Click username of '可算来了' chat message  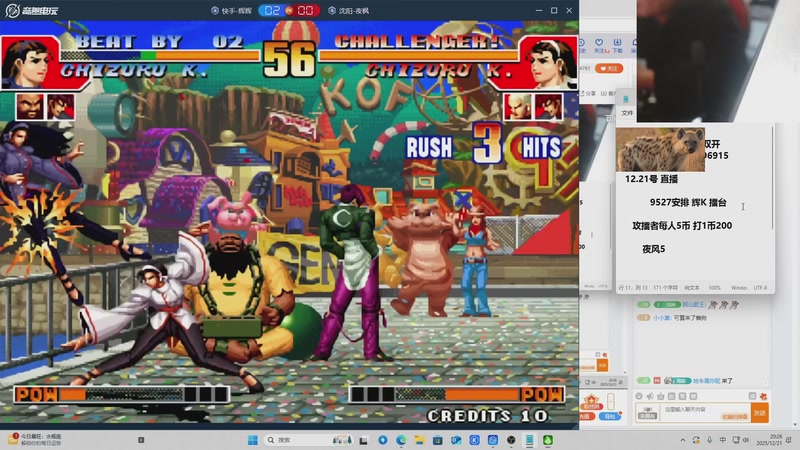pyautogui.click(x=662, y=318)
